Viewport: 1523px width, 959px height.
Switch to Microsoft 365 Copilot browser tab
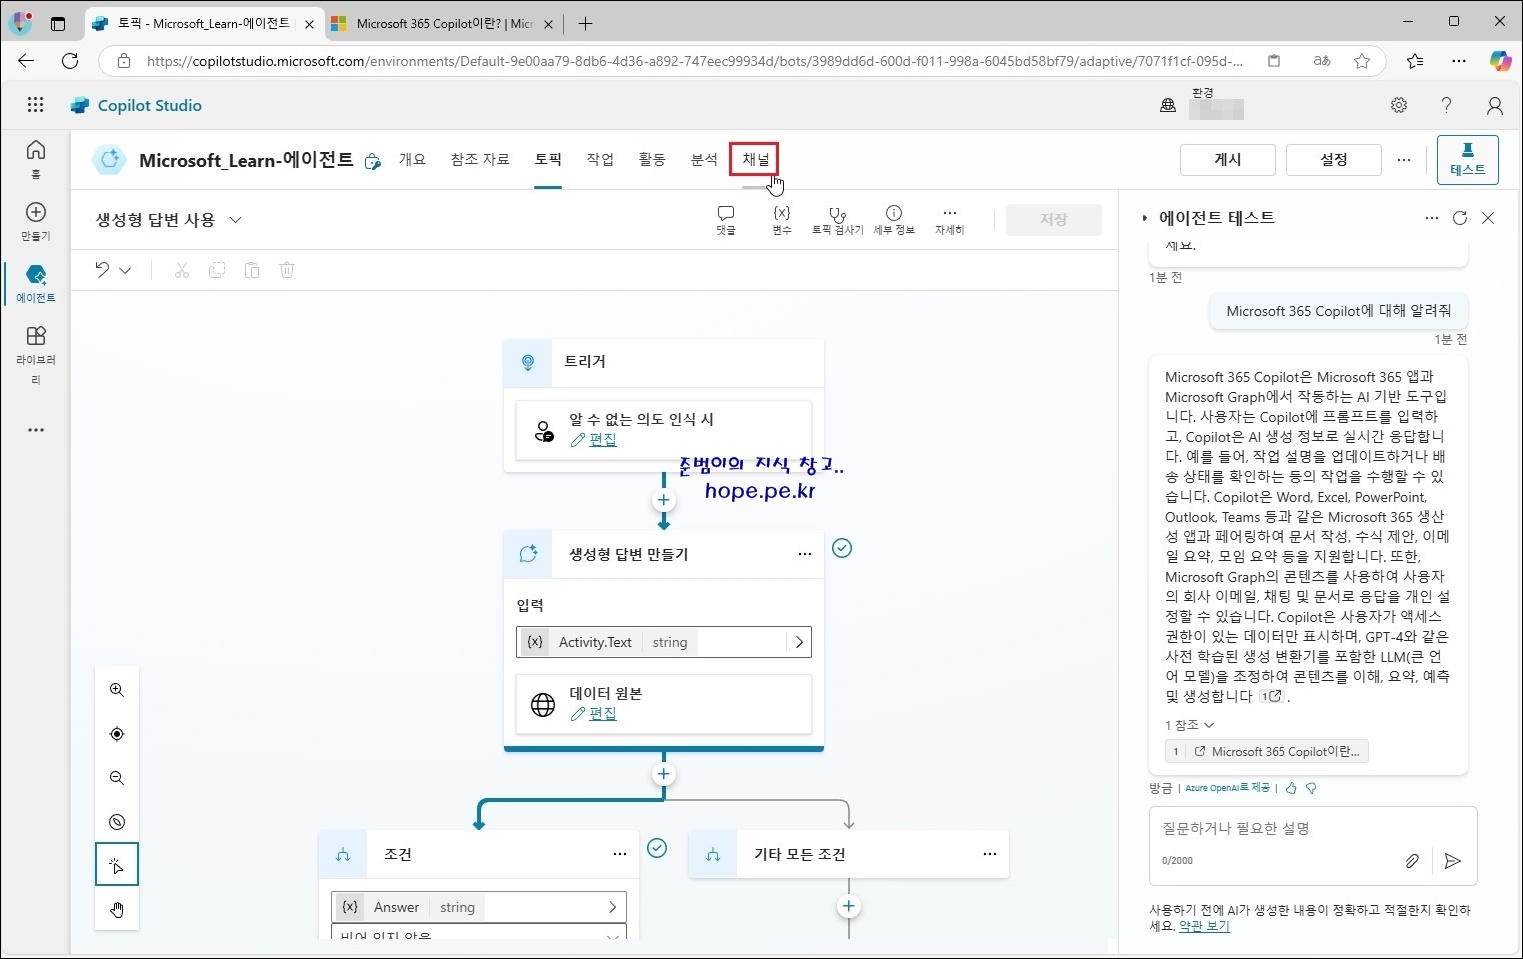443,24
